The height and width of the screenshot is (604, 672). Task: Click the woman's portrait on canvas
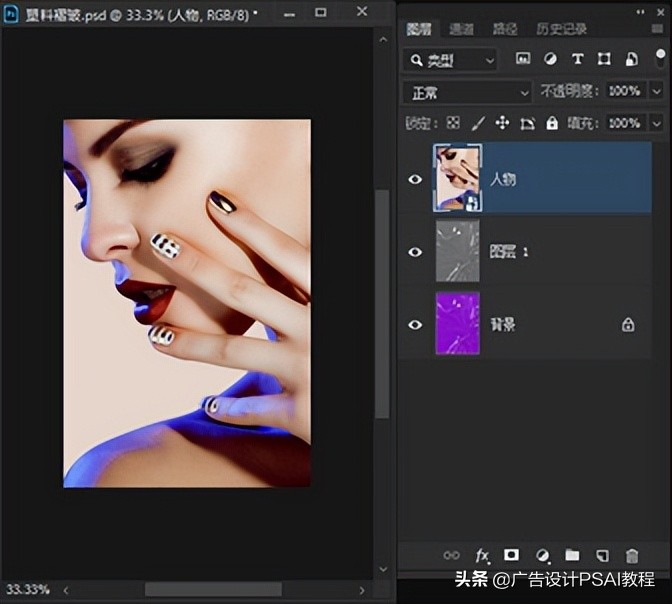point(187,304)
